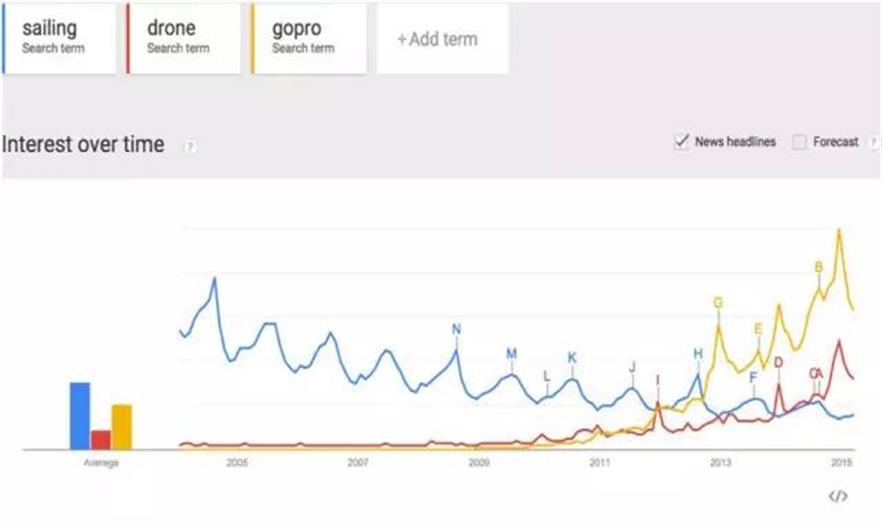The image size is (882, 526).
Task: Open news headline marker K
Action: (x=572, y=357)
